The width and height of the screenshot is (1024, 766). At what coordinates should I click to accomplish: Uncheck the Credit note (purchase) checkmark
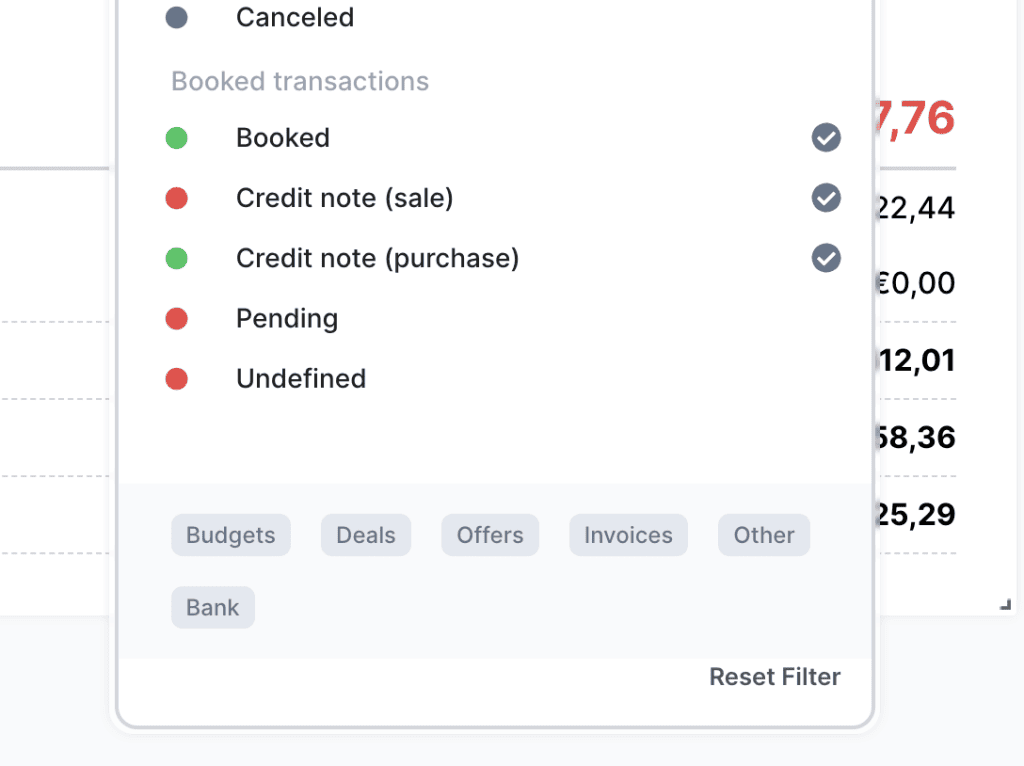826,258
